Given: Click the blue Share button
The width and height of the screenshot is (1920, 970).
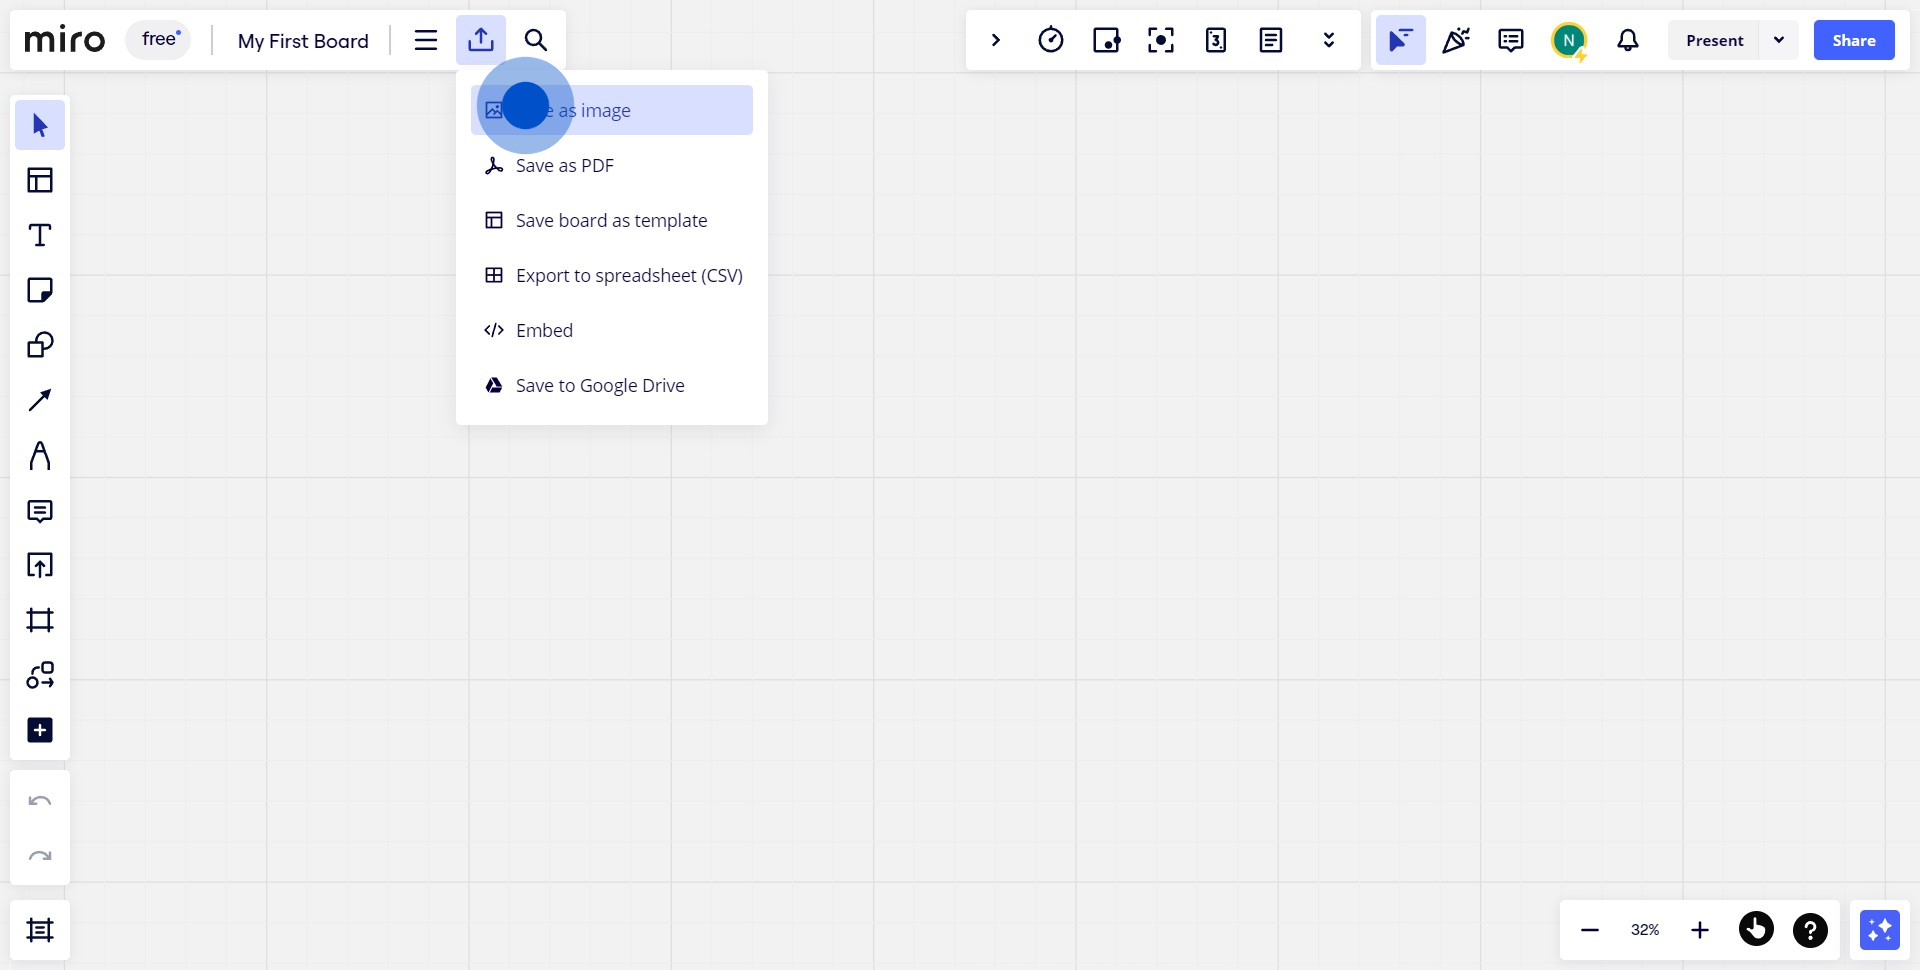Looking at the screenshot, I should (1854, 40).
